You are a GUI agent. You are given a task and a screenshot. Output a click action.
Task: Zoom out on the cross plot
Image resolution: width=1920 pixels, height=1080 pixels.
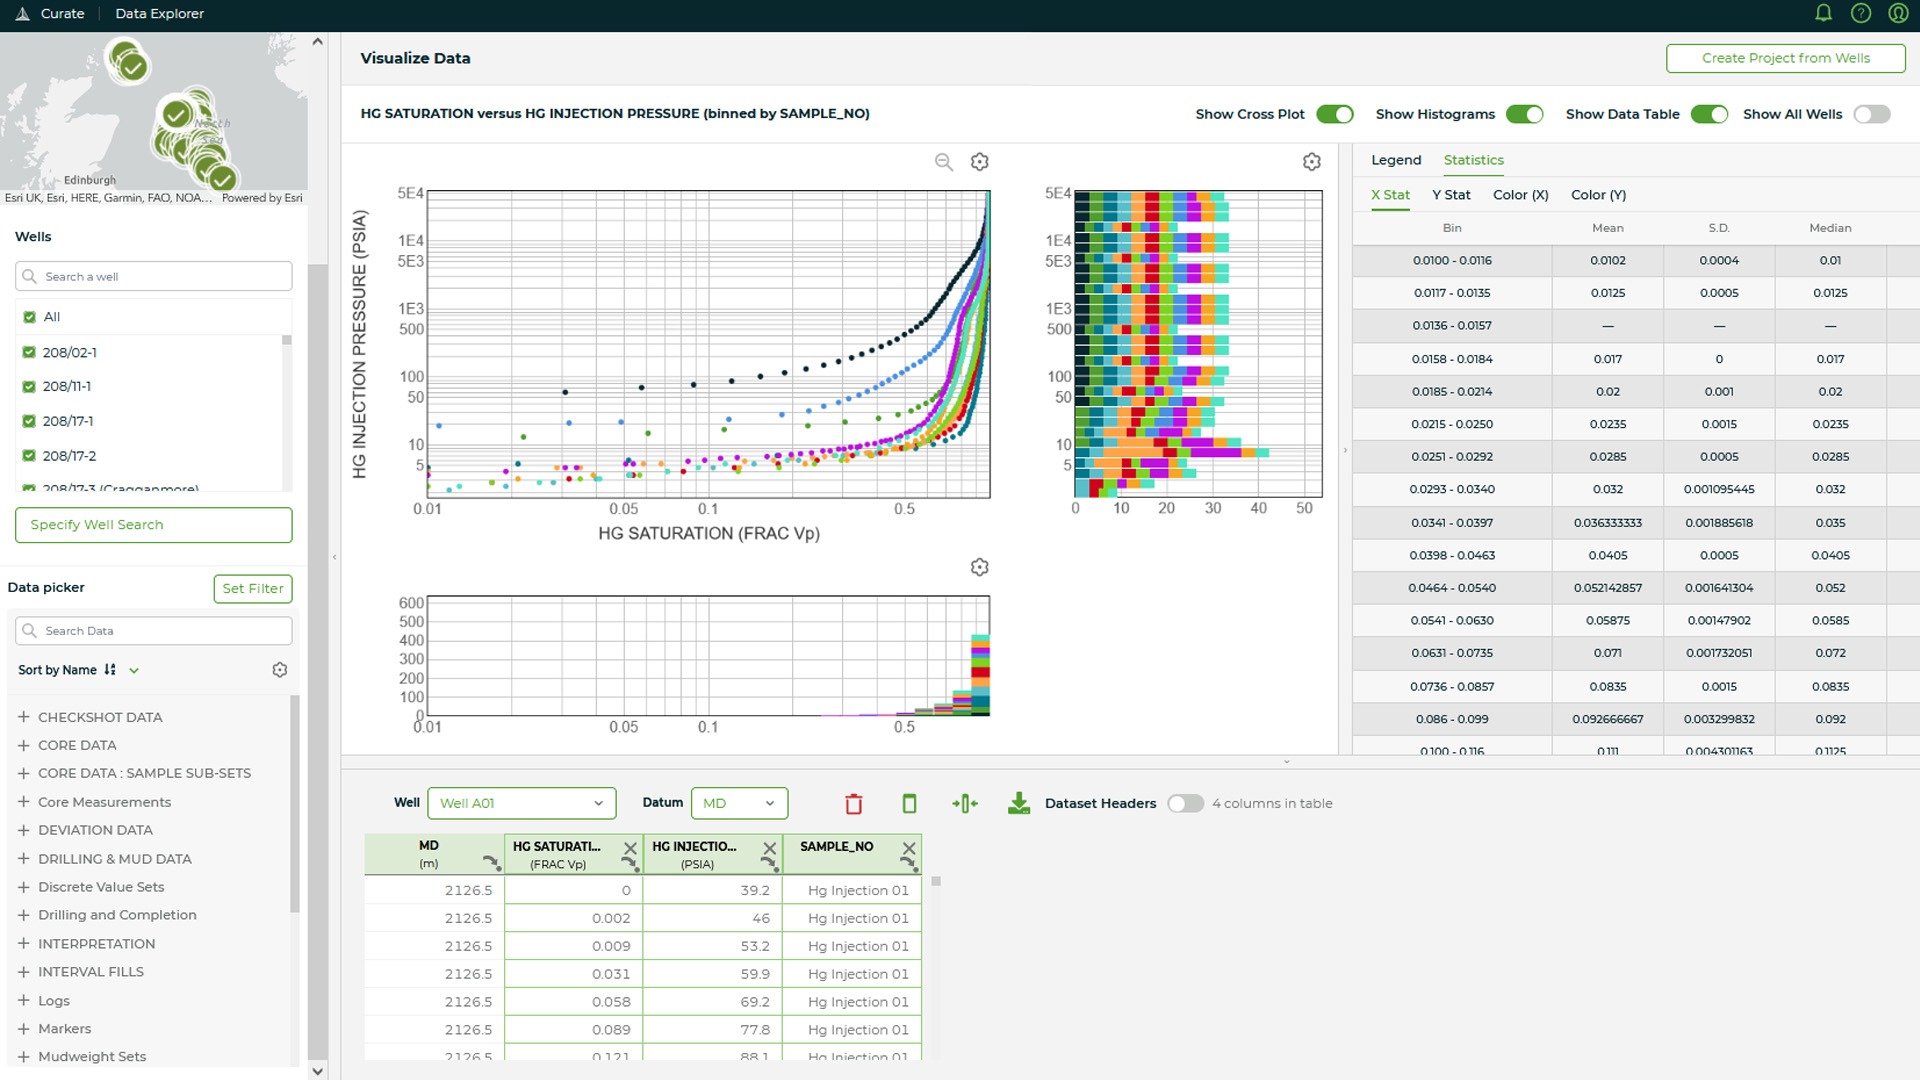pos(944,162)
